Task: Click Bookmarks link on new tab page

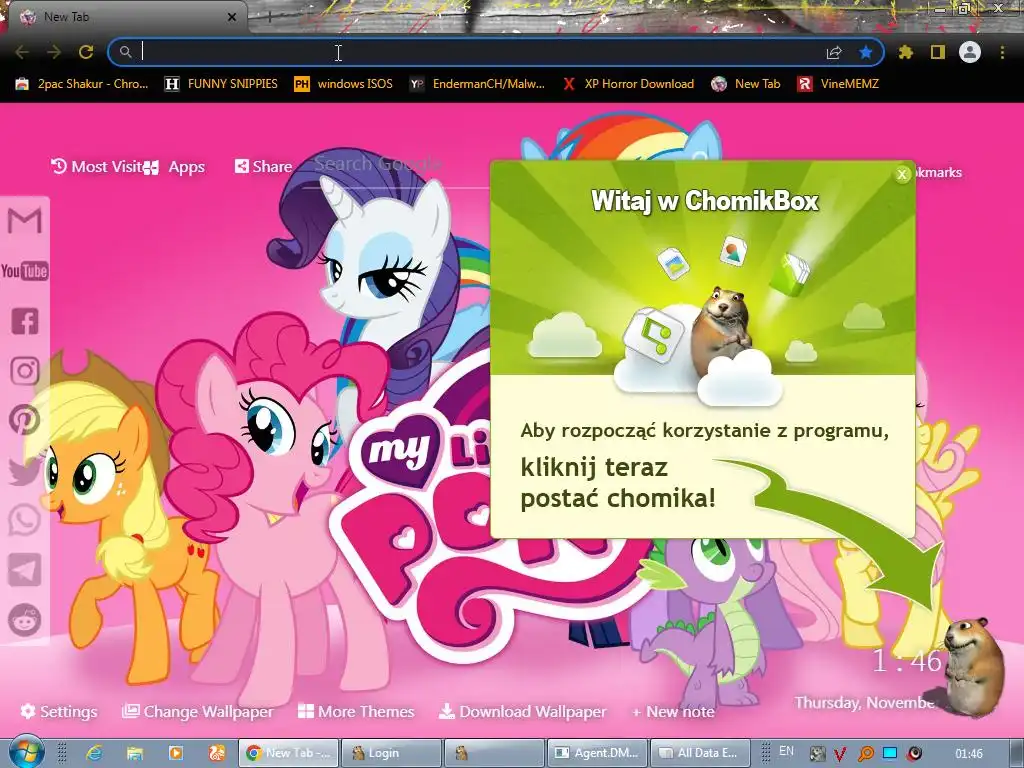Action: click(x=939, y=172)
